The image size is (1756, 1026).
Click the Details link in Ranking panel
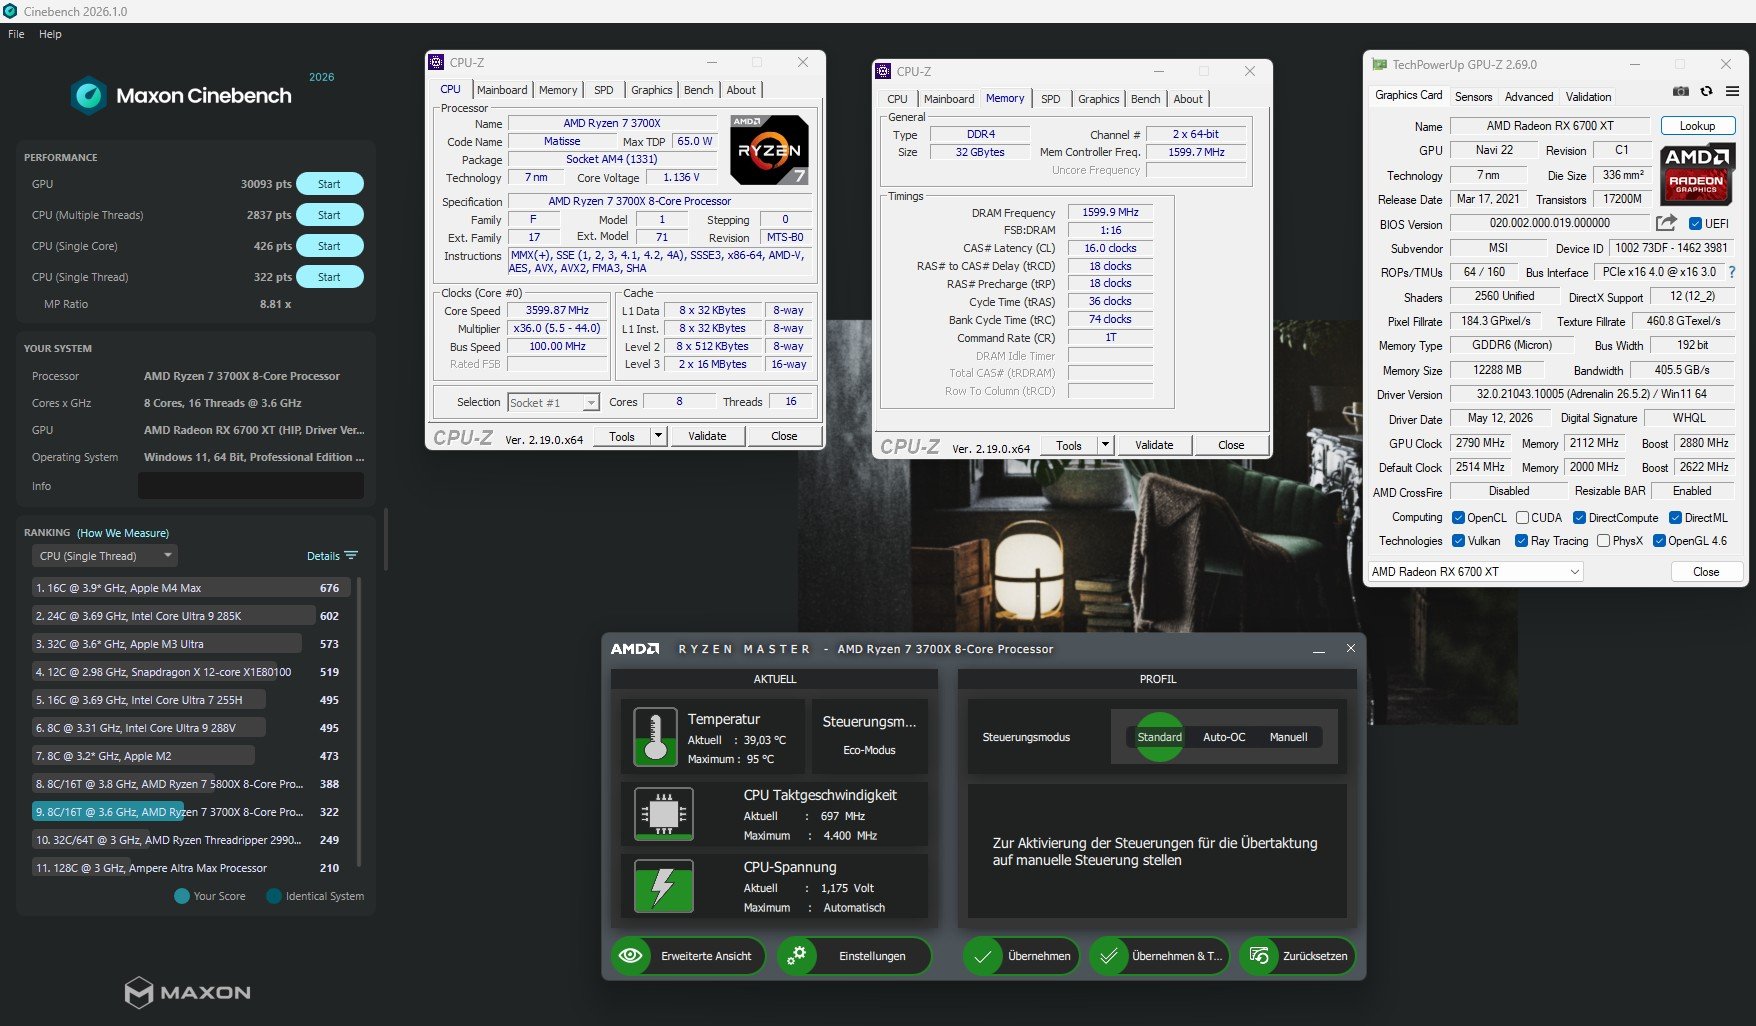pos(323,556)
